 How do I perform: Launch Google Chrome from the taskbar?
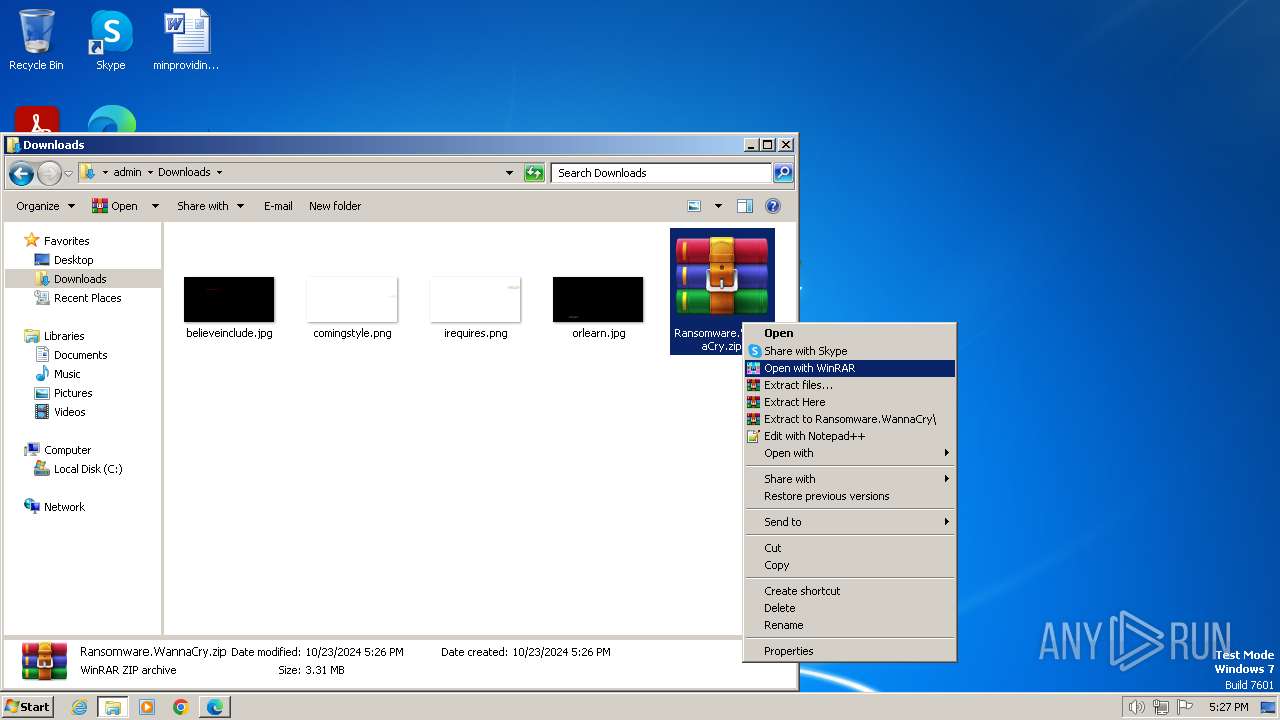coord(181,707)
